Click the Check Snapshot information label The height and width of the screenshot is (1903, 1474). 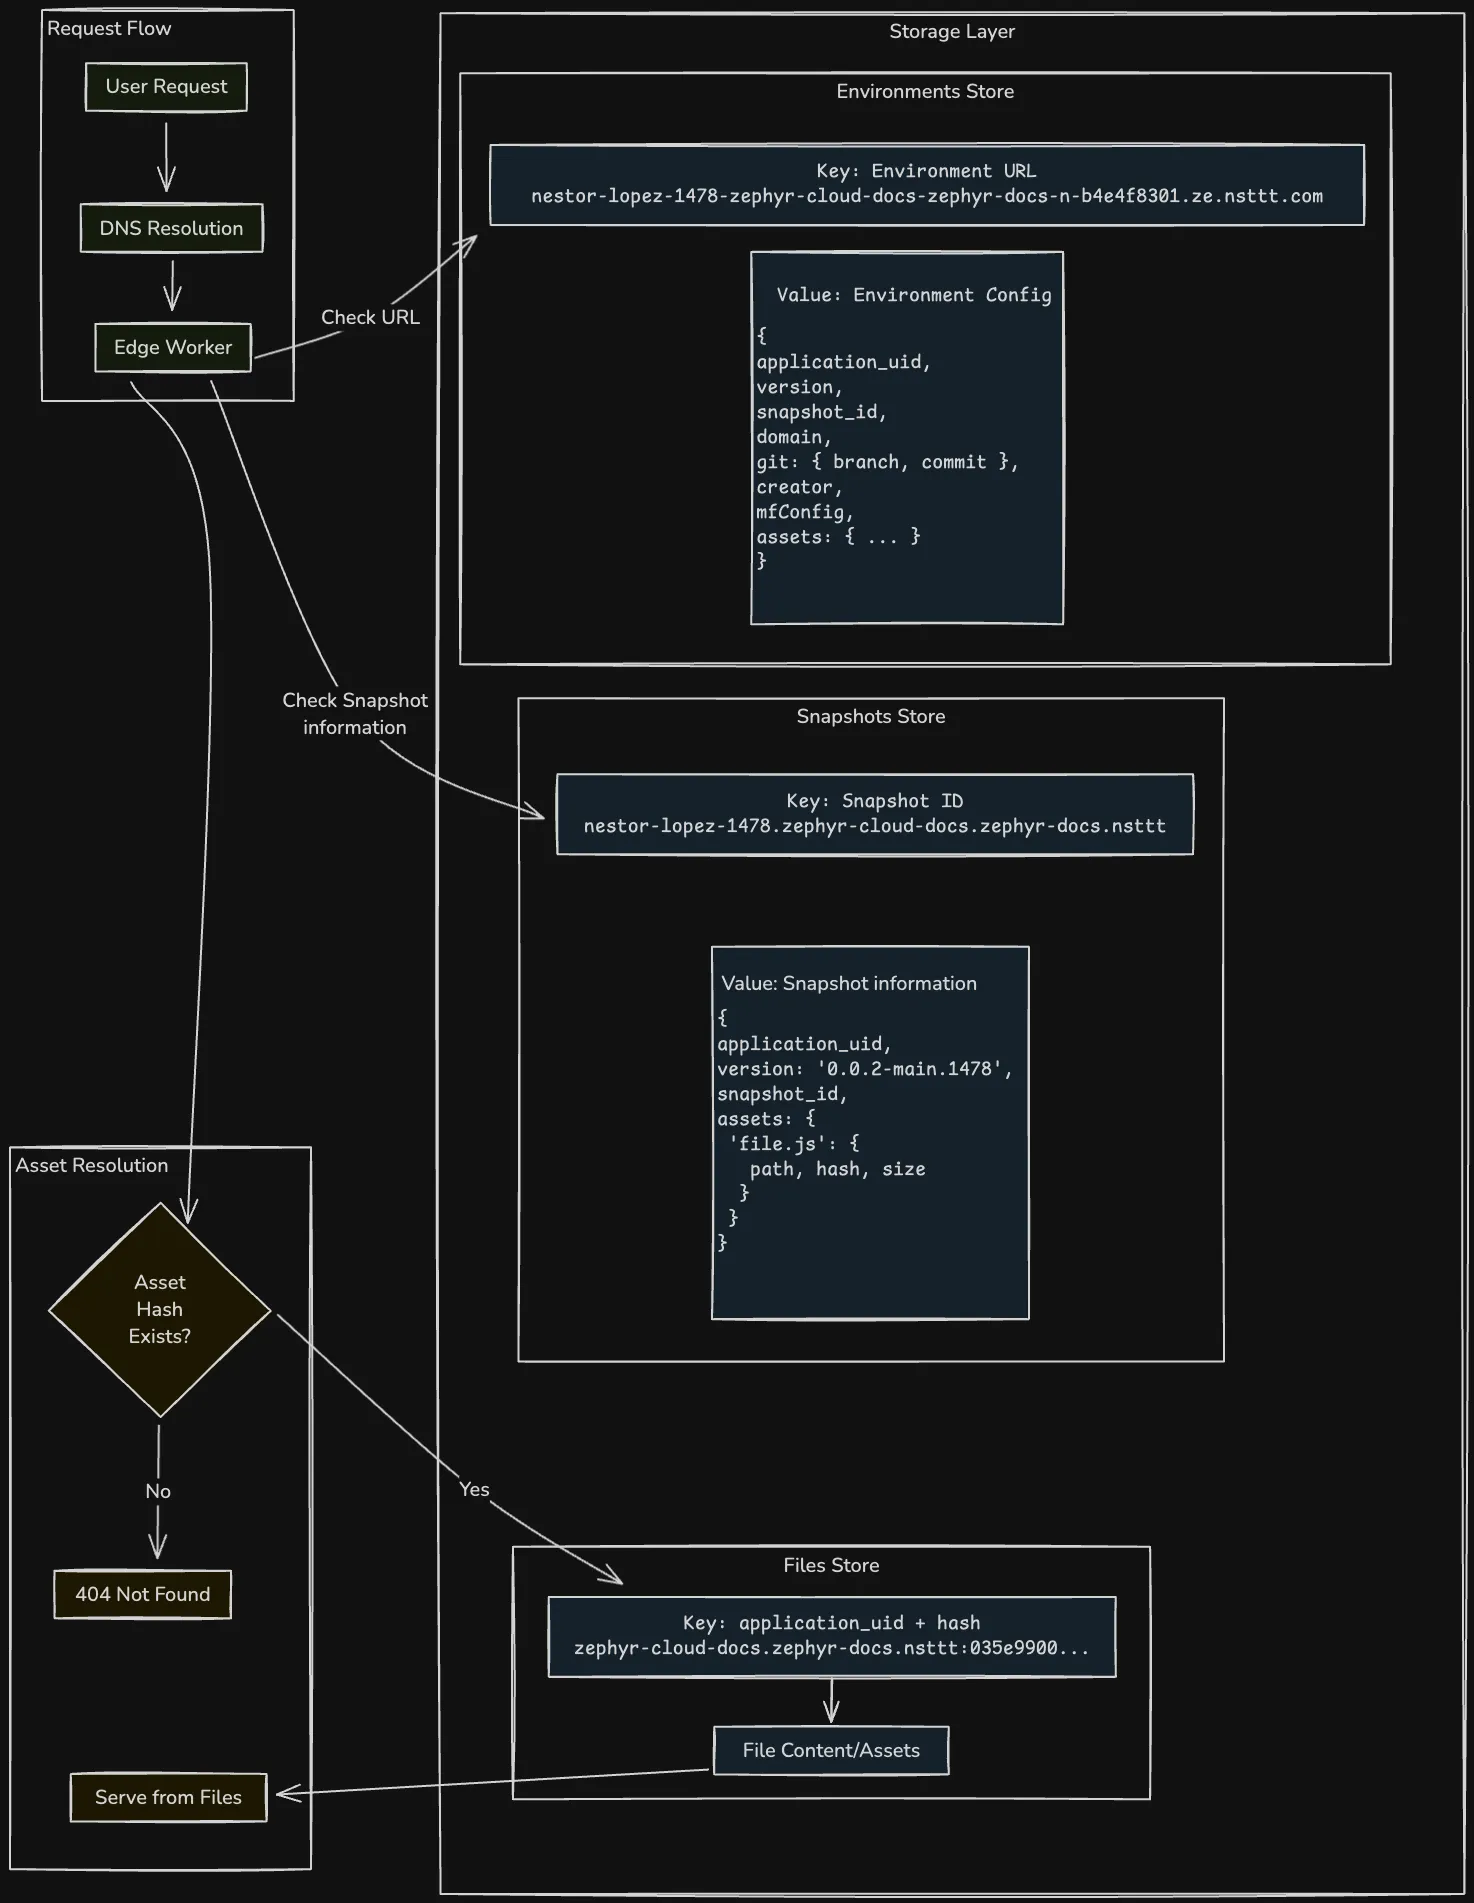(355, 714)
